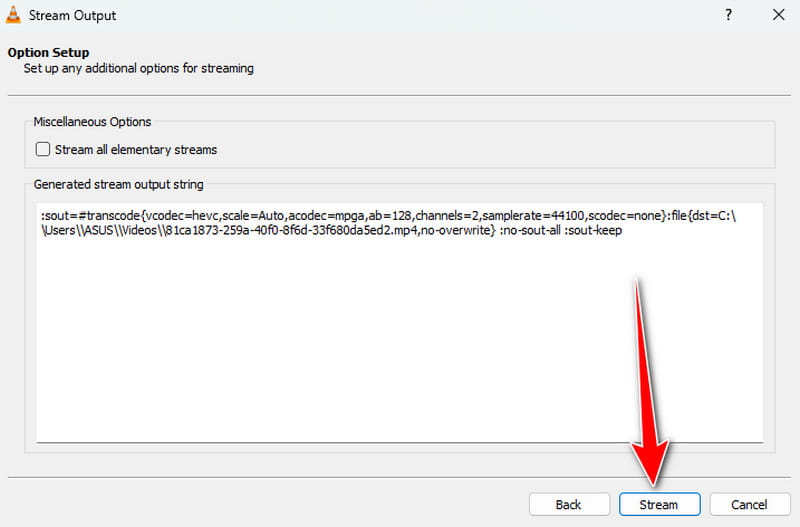Click the VLC cone icon in title bar
The image size is (800, 527).
15,15
